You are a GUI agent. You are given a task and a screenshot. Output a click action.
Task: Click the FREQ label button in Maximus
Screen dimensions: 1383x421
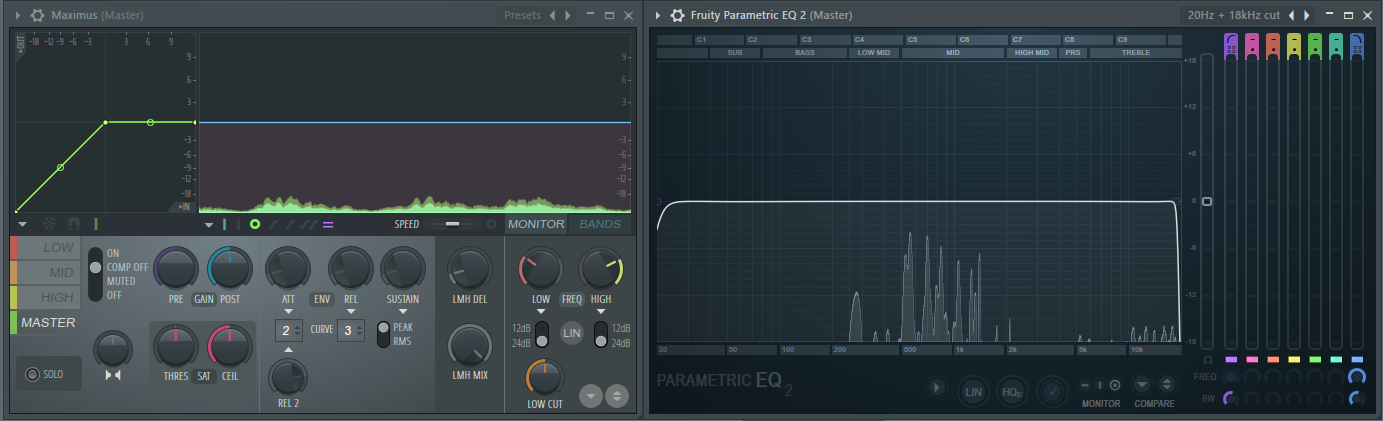pos(571,299)
